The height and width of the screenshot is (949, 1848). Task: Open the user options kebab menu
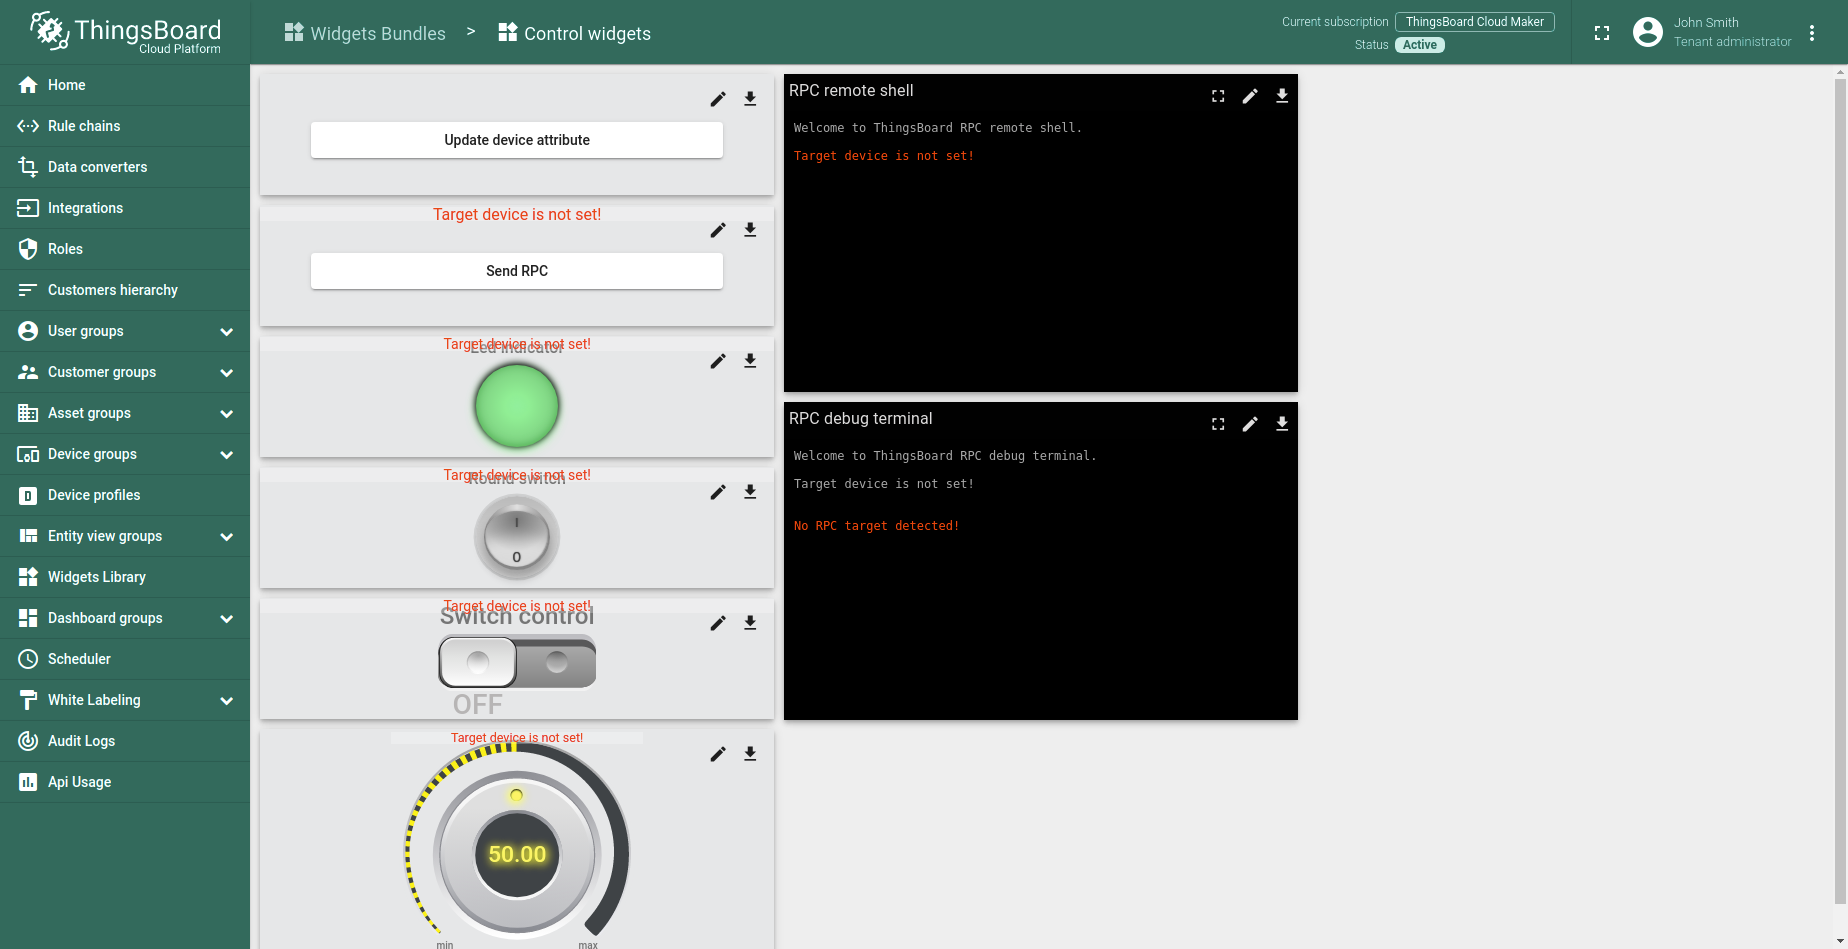click(1812, 33)
